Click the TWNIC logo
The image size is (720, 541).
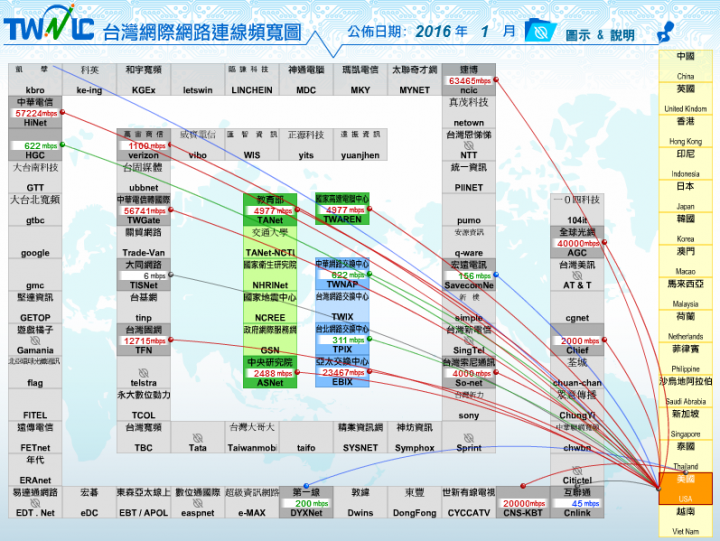coord(49,23)
